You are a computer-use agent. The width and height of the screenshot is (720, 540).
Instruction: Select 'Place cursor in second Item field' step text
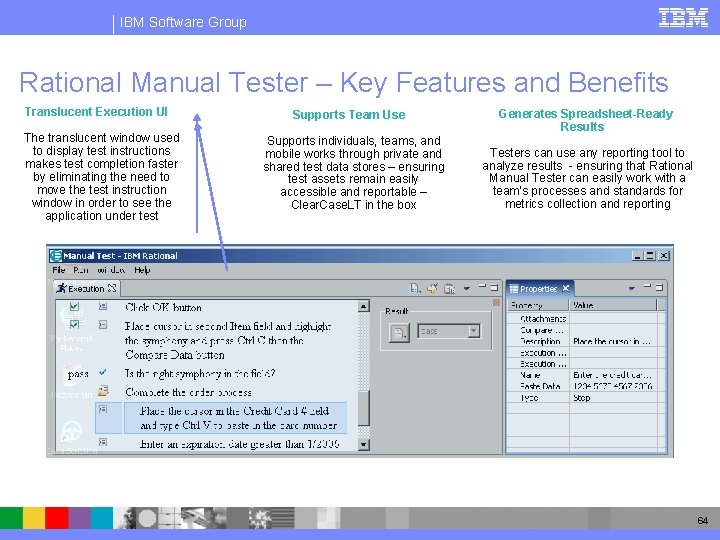pyautogui.click(x=228, y=340)
